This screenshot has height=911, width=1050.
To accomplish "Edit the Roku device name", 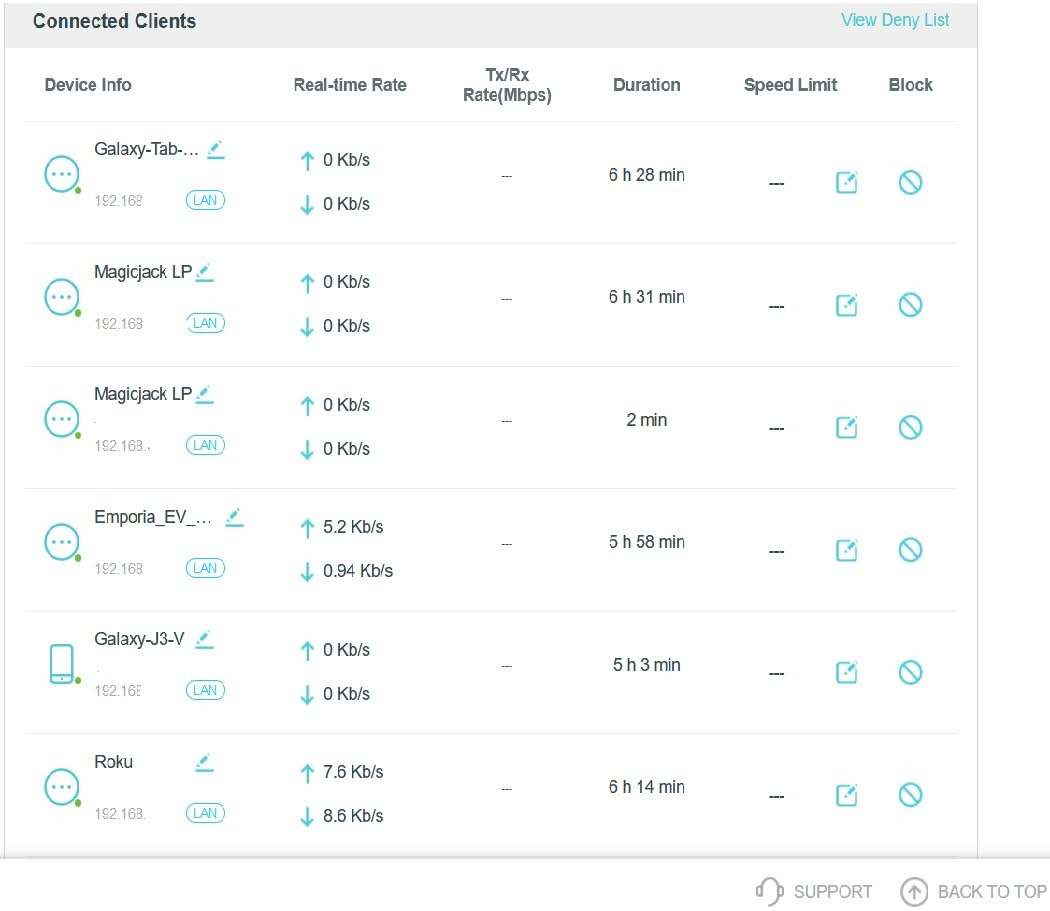I will click(204, 762).
